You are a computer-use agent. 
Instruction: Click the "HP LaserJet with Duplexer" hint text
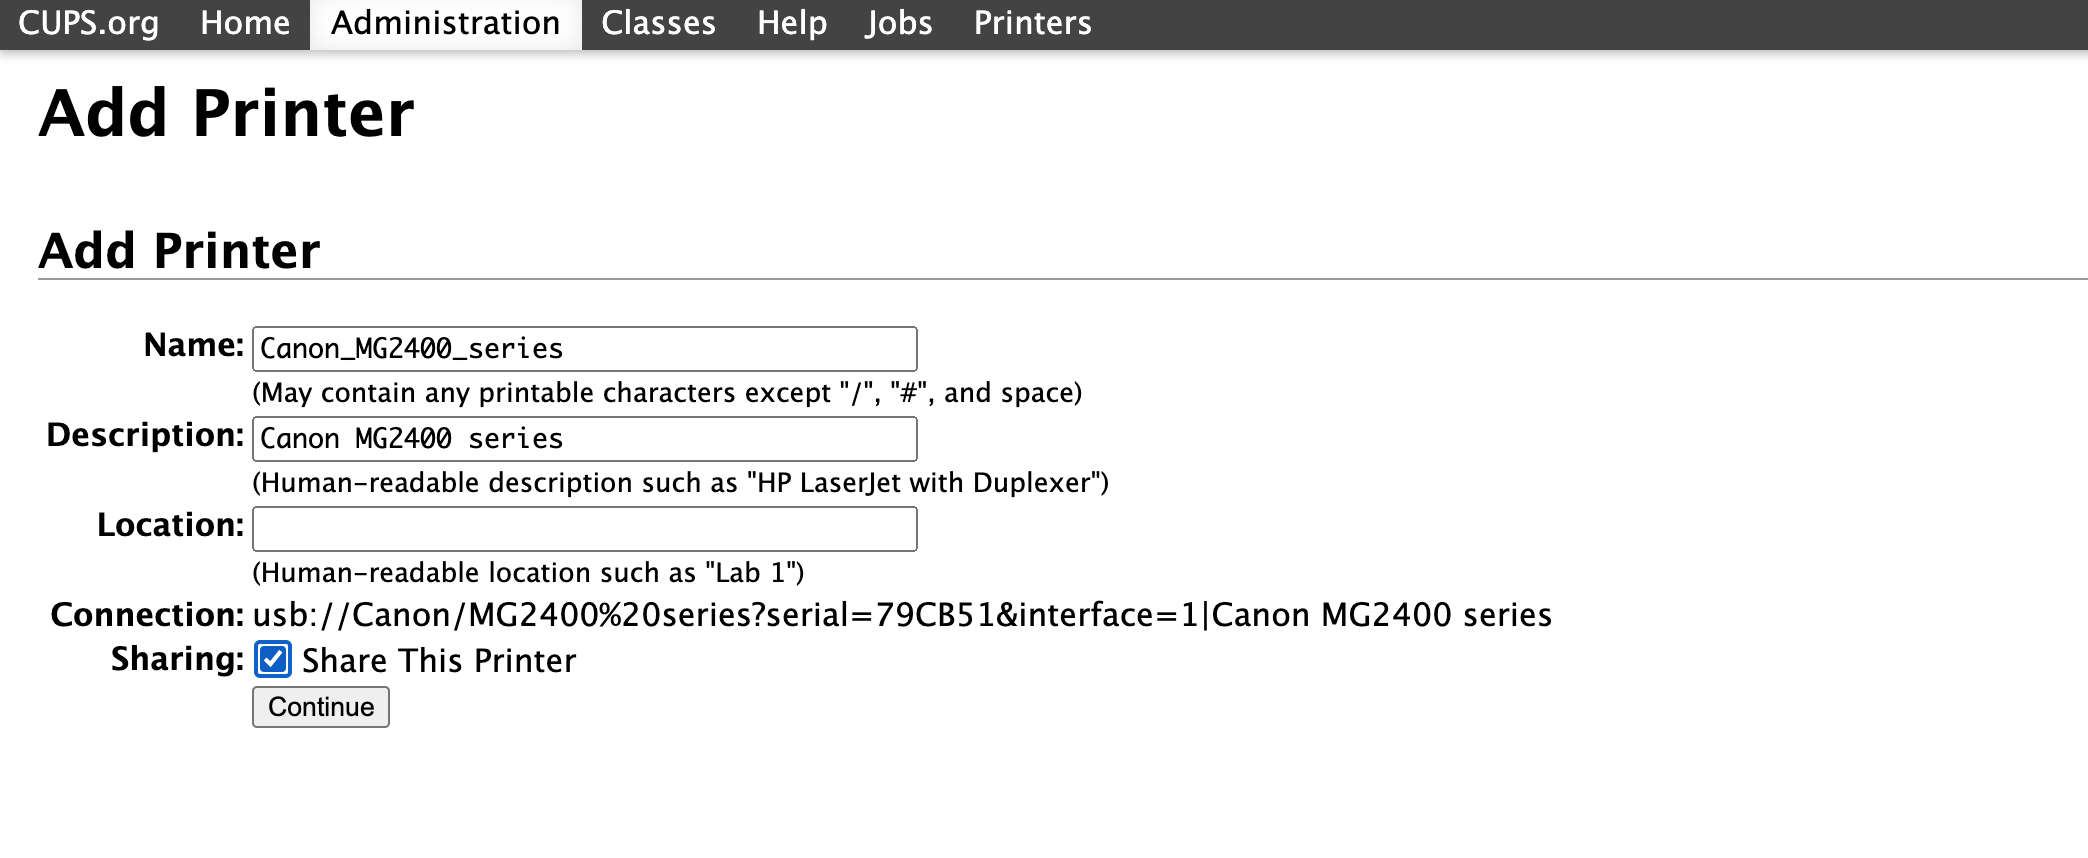pyautogui.click(x=680, y=483)
